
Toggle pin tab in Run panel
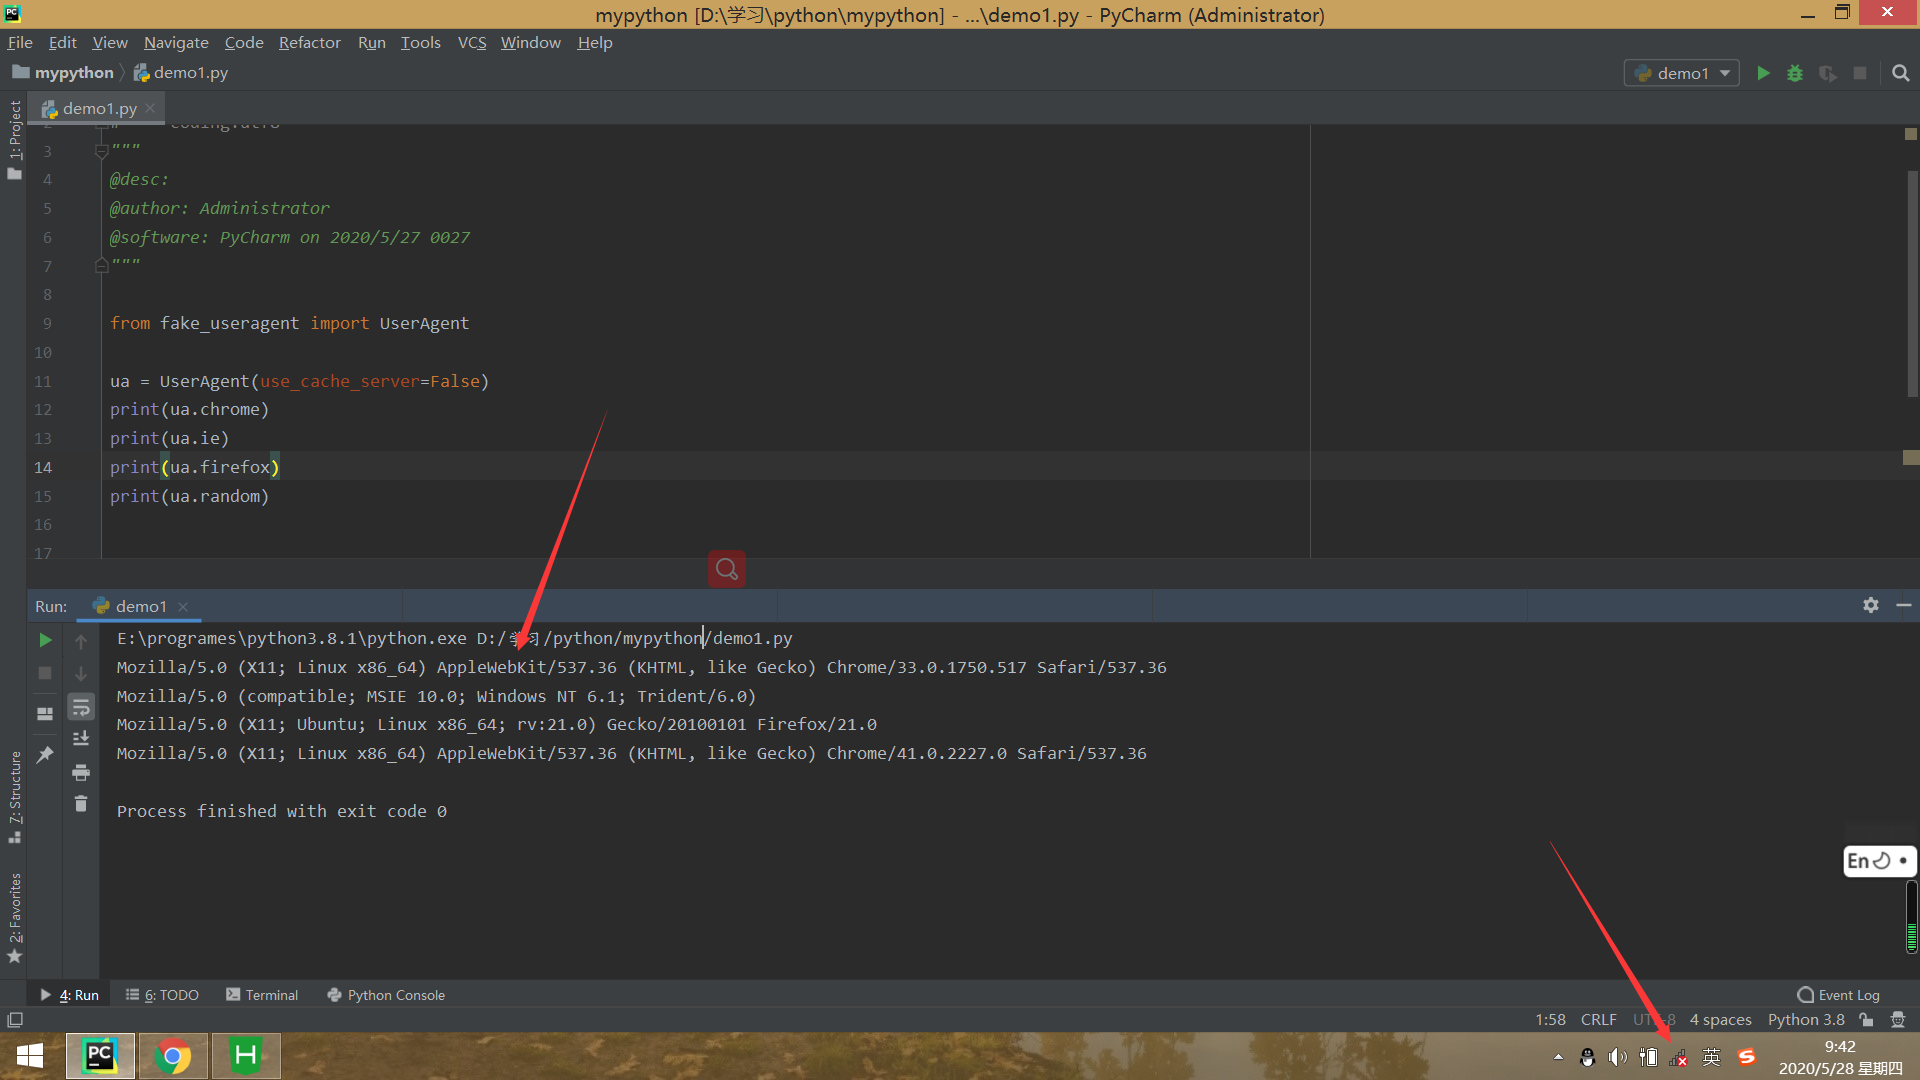[x=45, y=755]
